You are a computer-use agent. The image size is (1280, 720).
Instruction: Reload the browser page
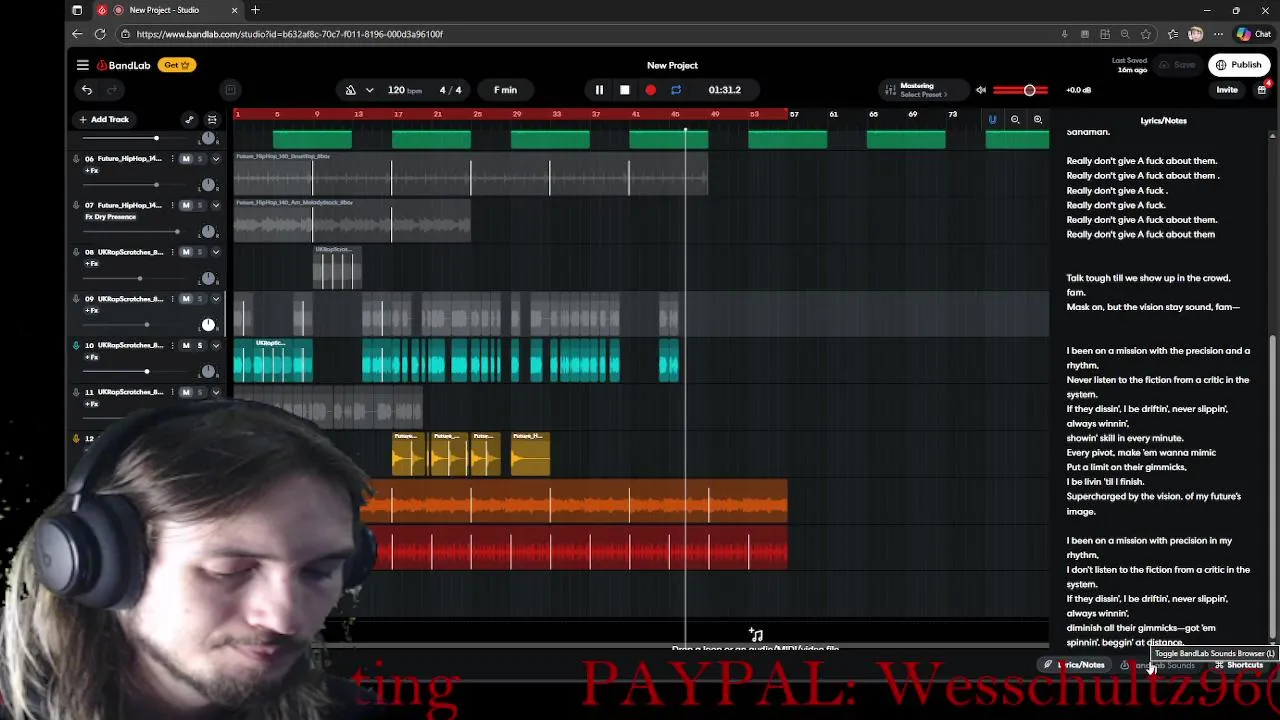pyautogui.click(x=100, y=34)
